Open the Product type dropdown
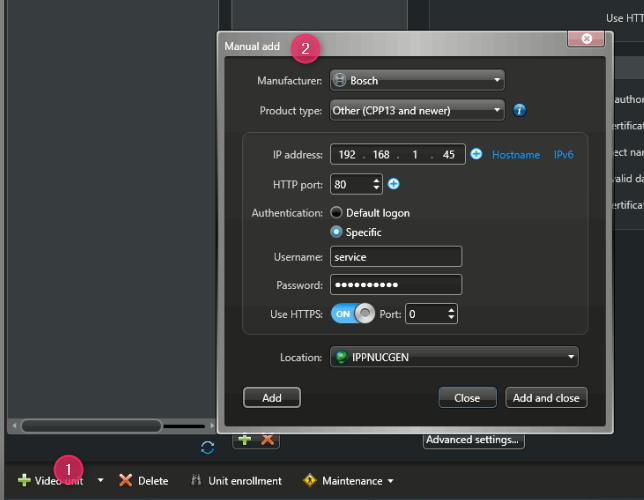644x500 pixels. tap(416, 110)
